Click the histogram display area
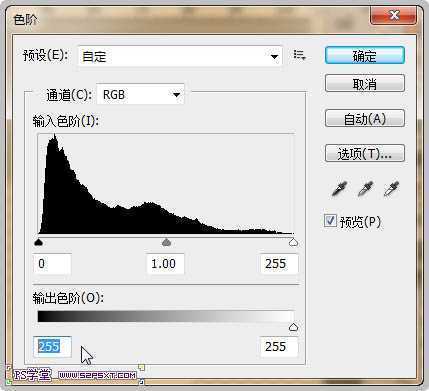The width and height of the screenshot is (429, 391). coord(166,184)
